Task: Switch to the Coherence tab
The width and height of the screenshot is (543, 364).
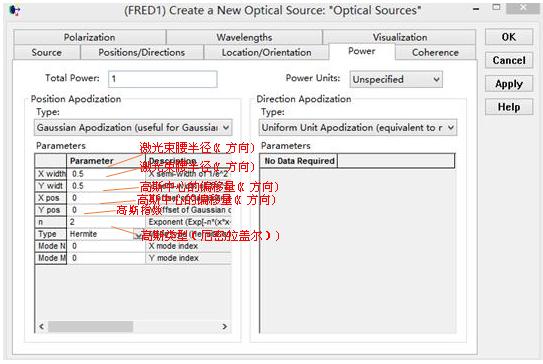Action: point(435,52)
